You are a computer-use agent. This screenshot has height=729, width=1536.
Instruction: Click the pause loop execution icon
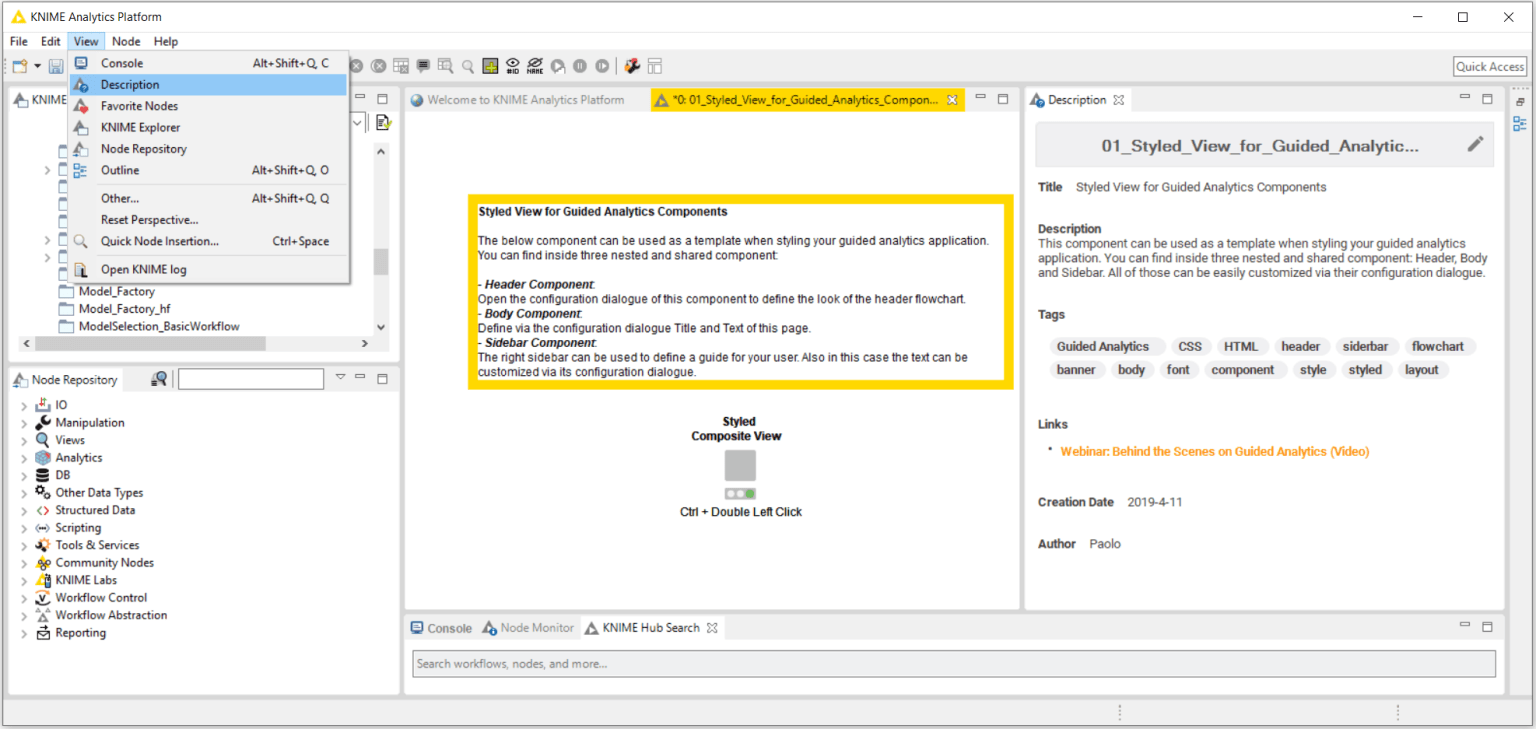[580, 66]
